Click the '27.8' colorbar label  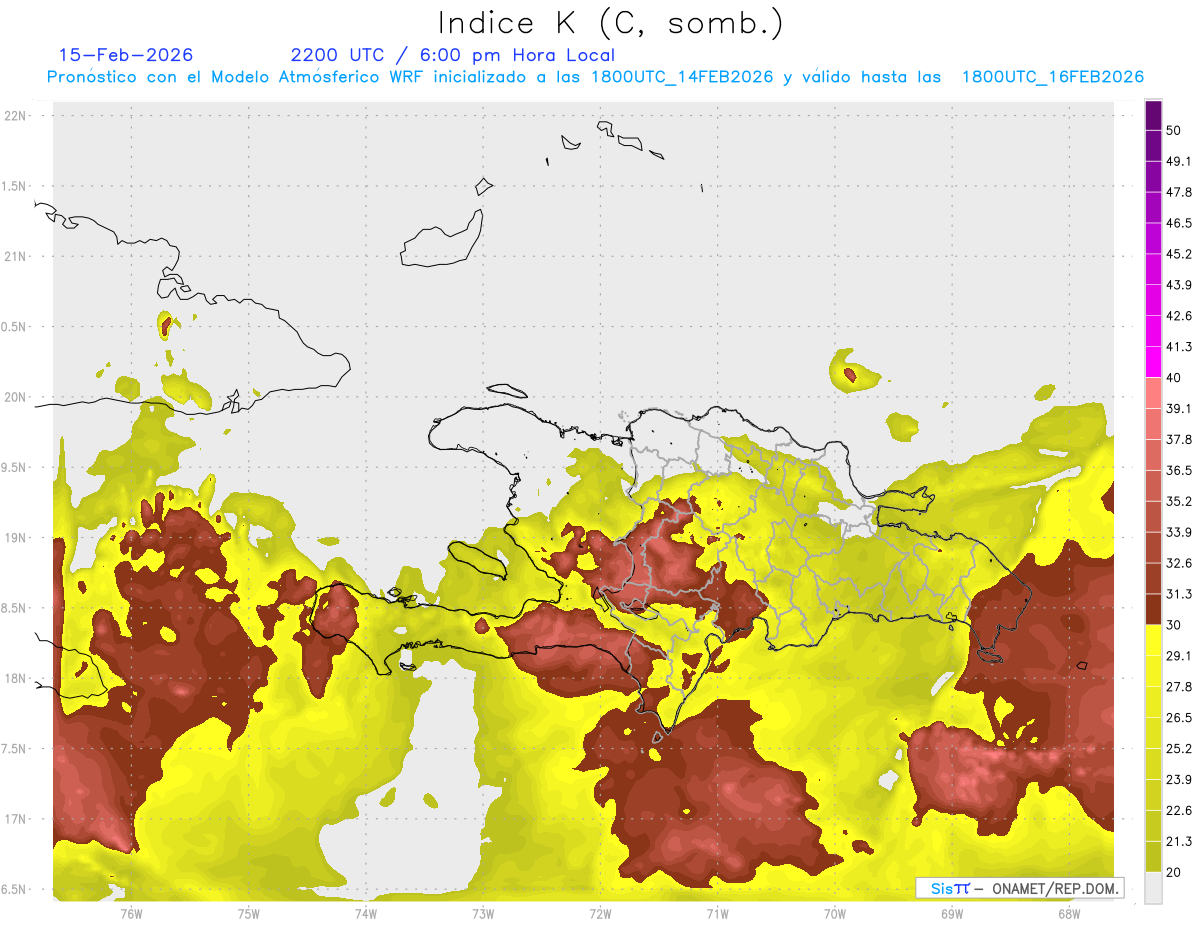[x=1179, y=687]
